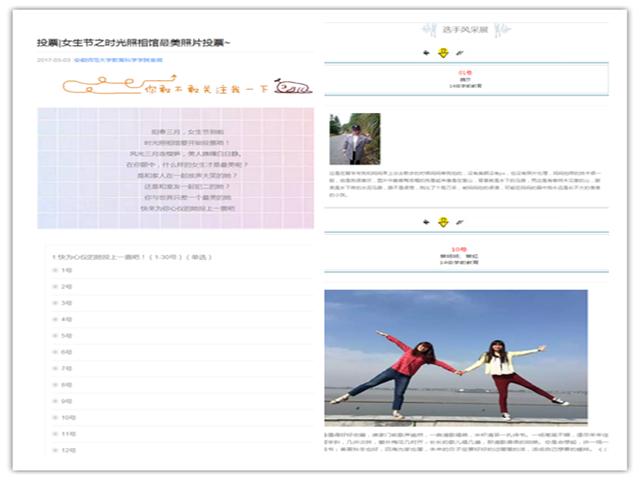The width and height of the screenshot is (640, 480).
Task: Open the 01号 contestant photo
Action: coord(354,138)
